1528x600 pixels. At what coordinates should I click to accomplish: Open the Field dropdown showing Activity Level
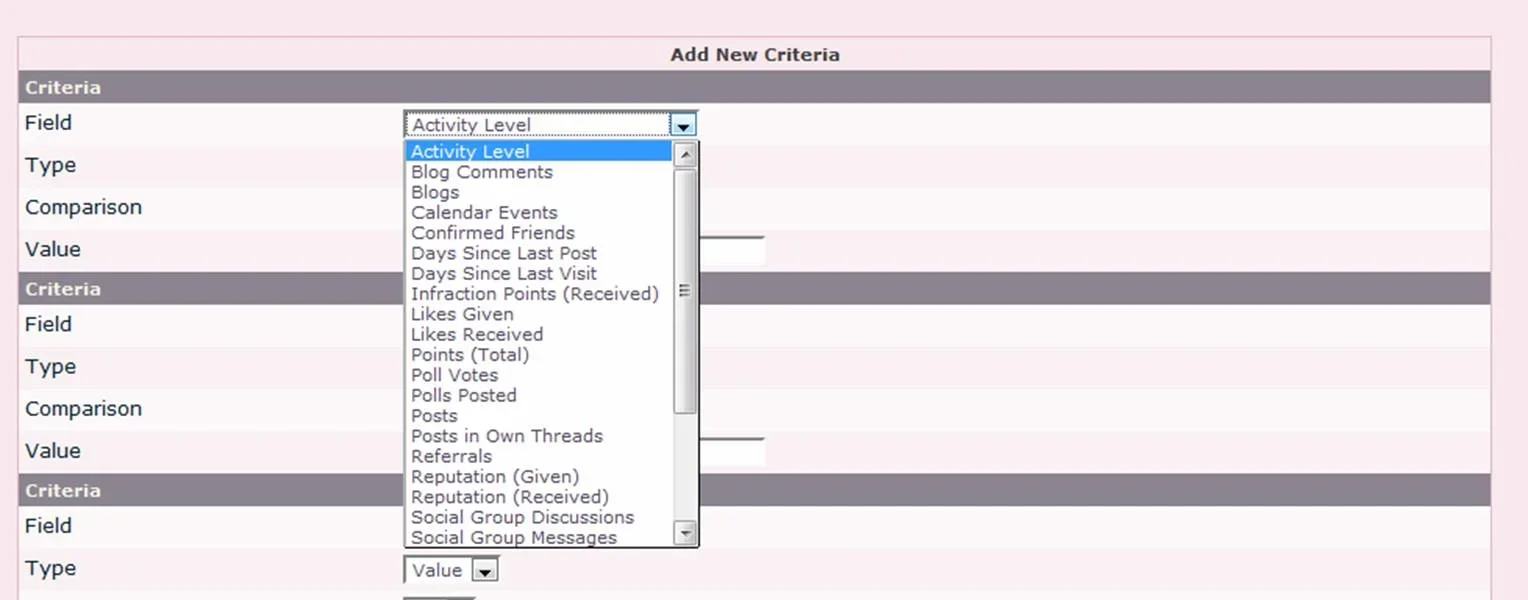550,124
